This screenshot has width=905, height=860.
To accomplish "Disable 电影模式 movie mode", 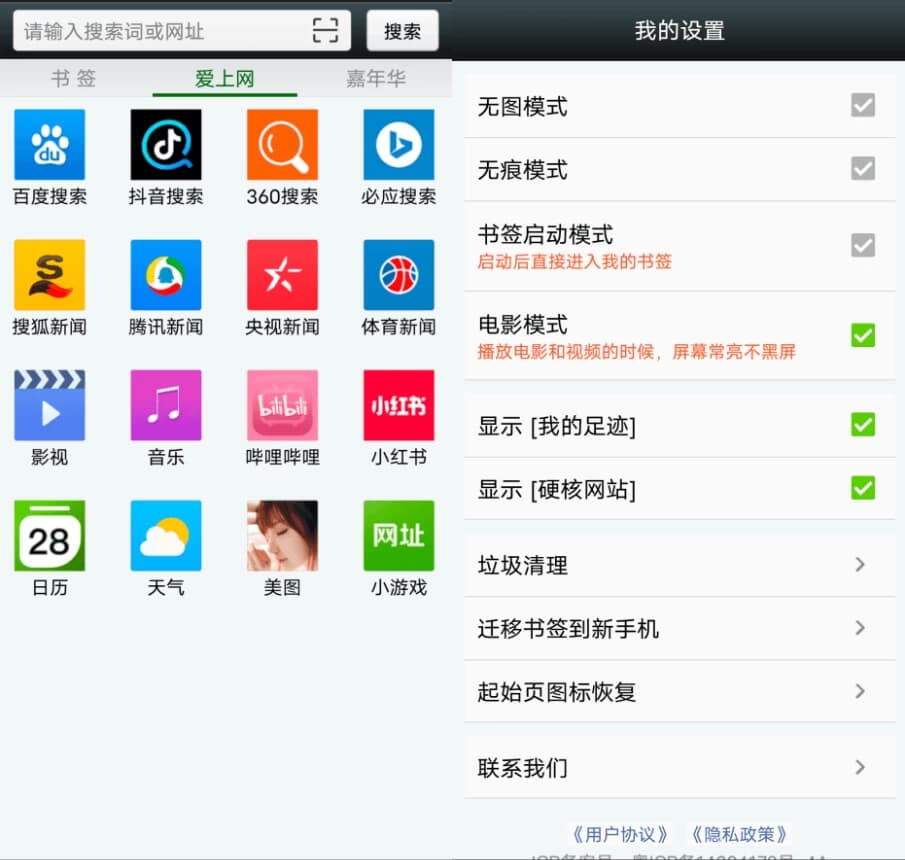I will (x=862, y=335).
